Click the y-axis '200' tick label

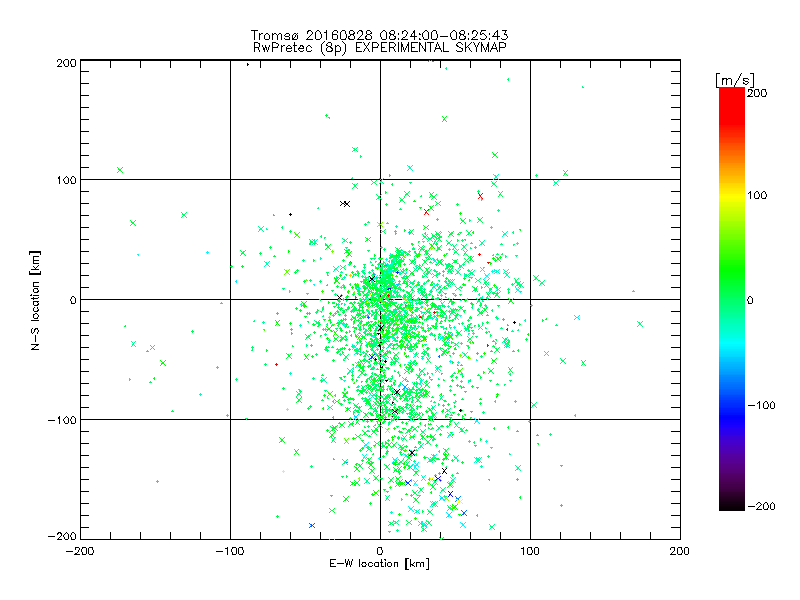click(x=66, y=63)
